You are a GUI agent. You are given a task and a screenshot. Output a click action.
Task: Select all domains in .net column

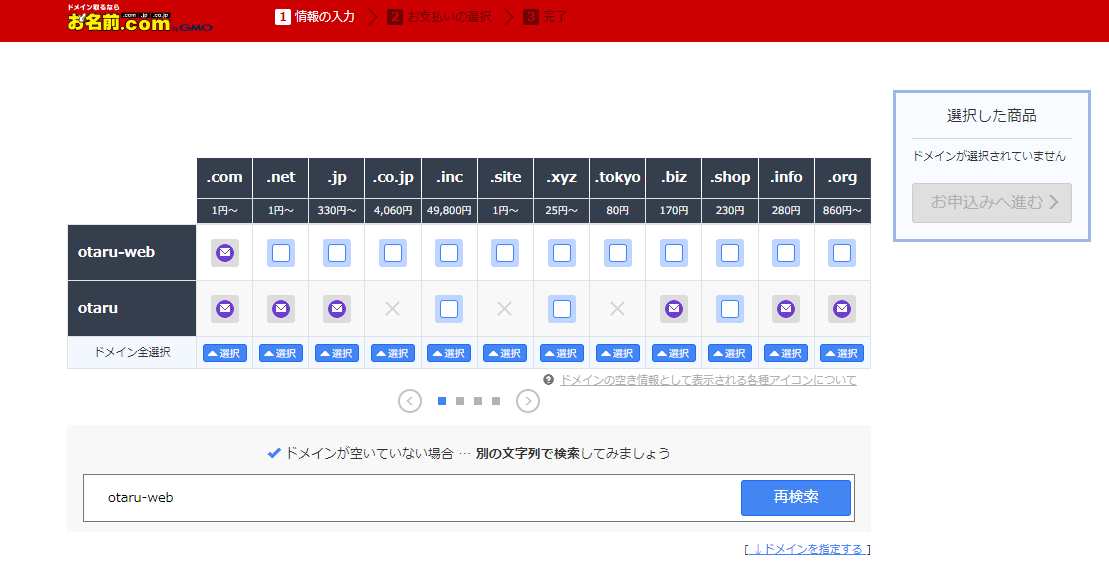tap(281, 353)
